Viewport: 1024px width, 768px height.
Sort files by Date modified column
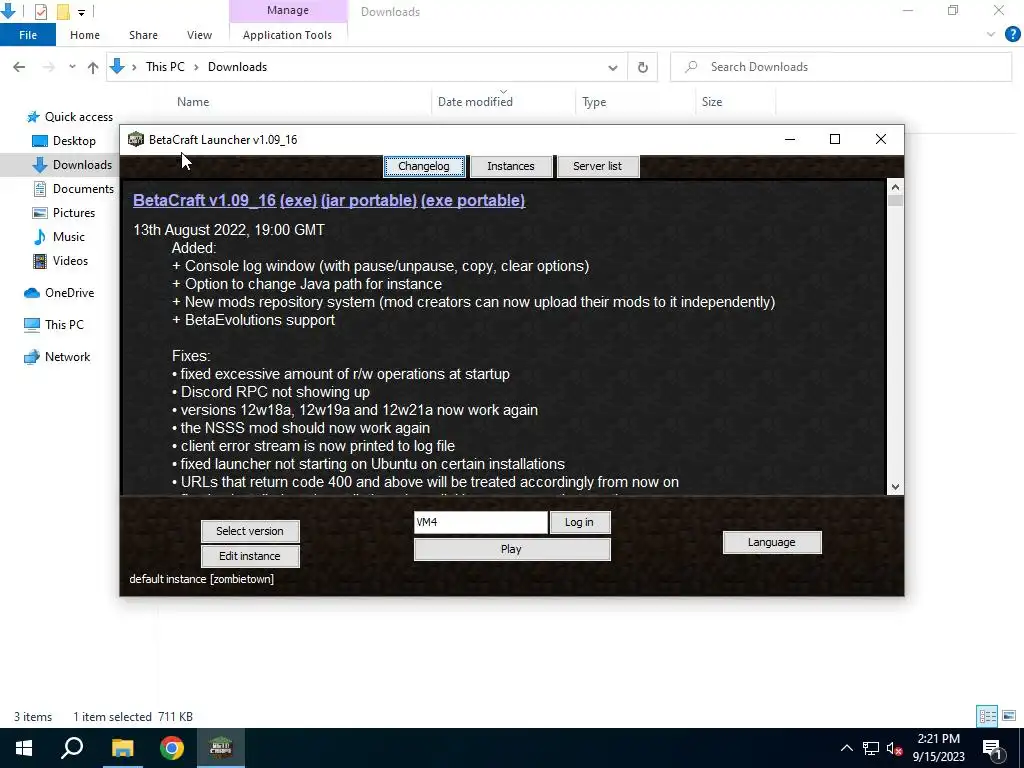(475, 102)
